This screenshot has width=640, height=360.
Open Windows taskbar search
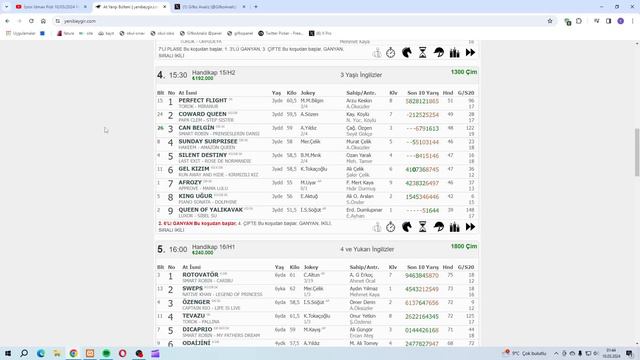pos(24,353)
